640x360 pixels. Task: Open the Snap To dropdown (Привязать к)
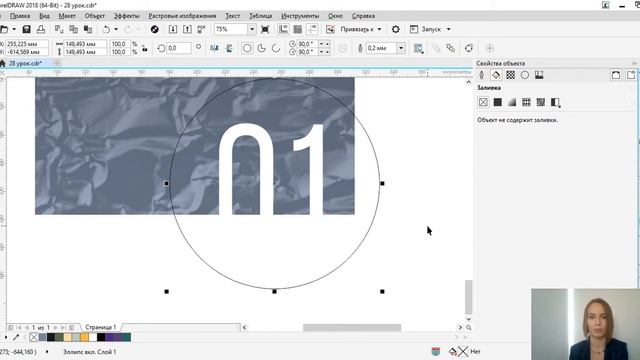click(x=361, y=29)
